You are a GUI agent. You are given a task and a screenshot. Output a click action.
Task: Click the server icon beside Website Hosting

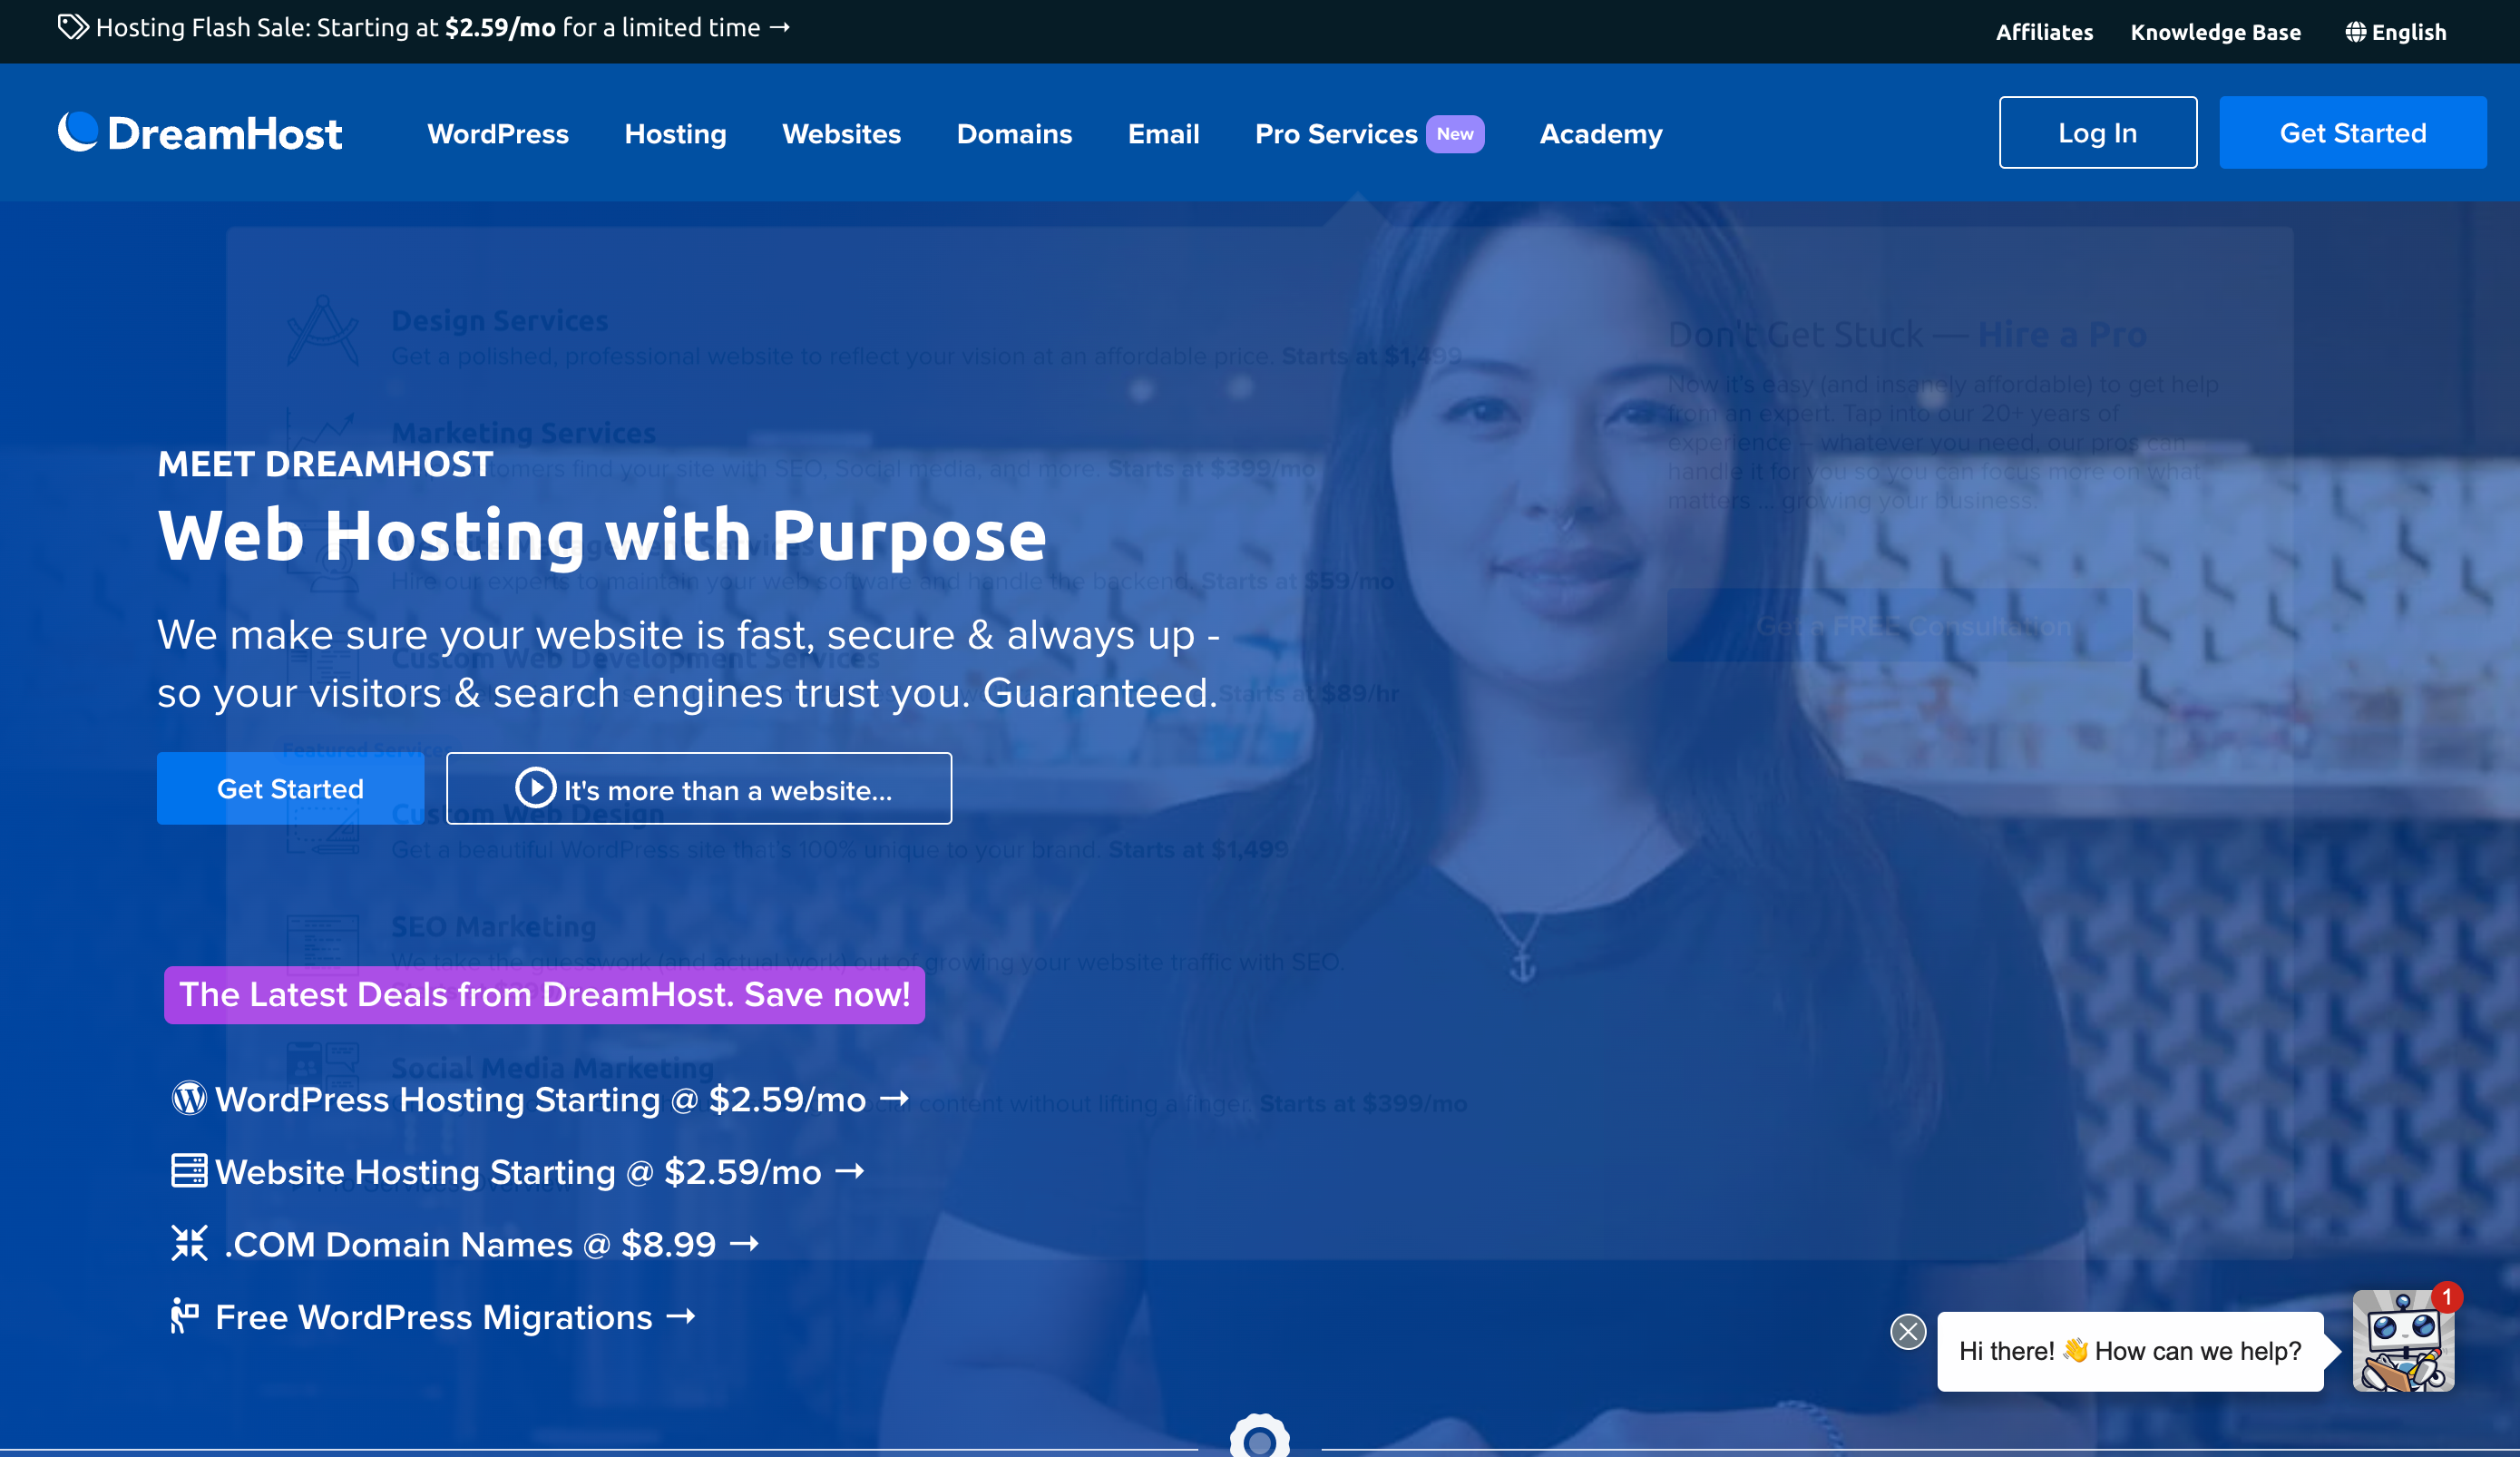[189, 1171]
